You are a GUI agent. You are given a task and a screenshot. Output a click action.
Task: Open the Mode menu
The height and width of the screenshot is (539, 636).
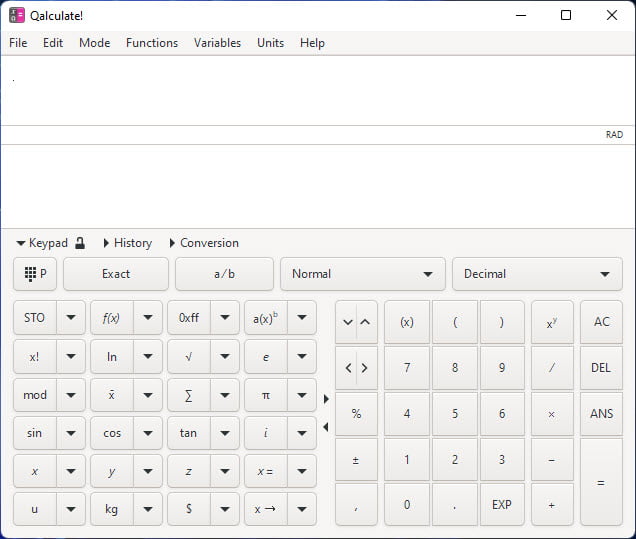click(x=95, y=43)
